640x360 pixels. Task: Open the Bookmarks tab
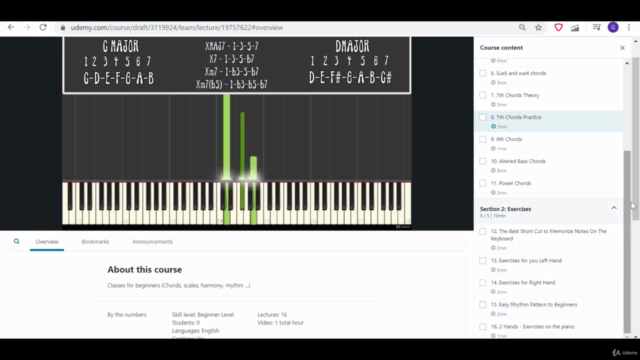click(95, 242)
